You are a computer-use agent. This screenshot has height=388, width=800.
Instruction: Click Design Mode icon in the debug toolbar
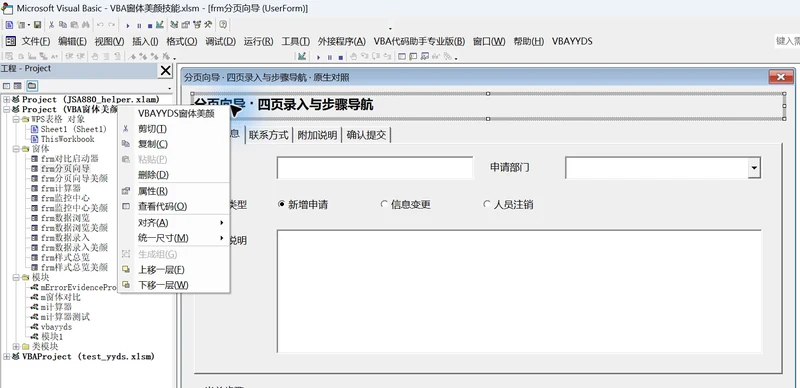coord(302,57)
